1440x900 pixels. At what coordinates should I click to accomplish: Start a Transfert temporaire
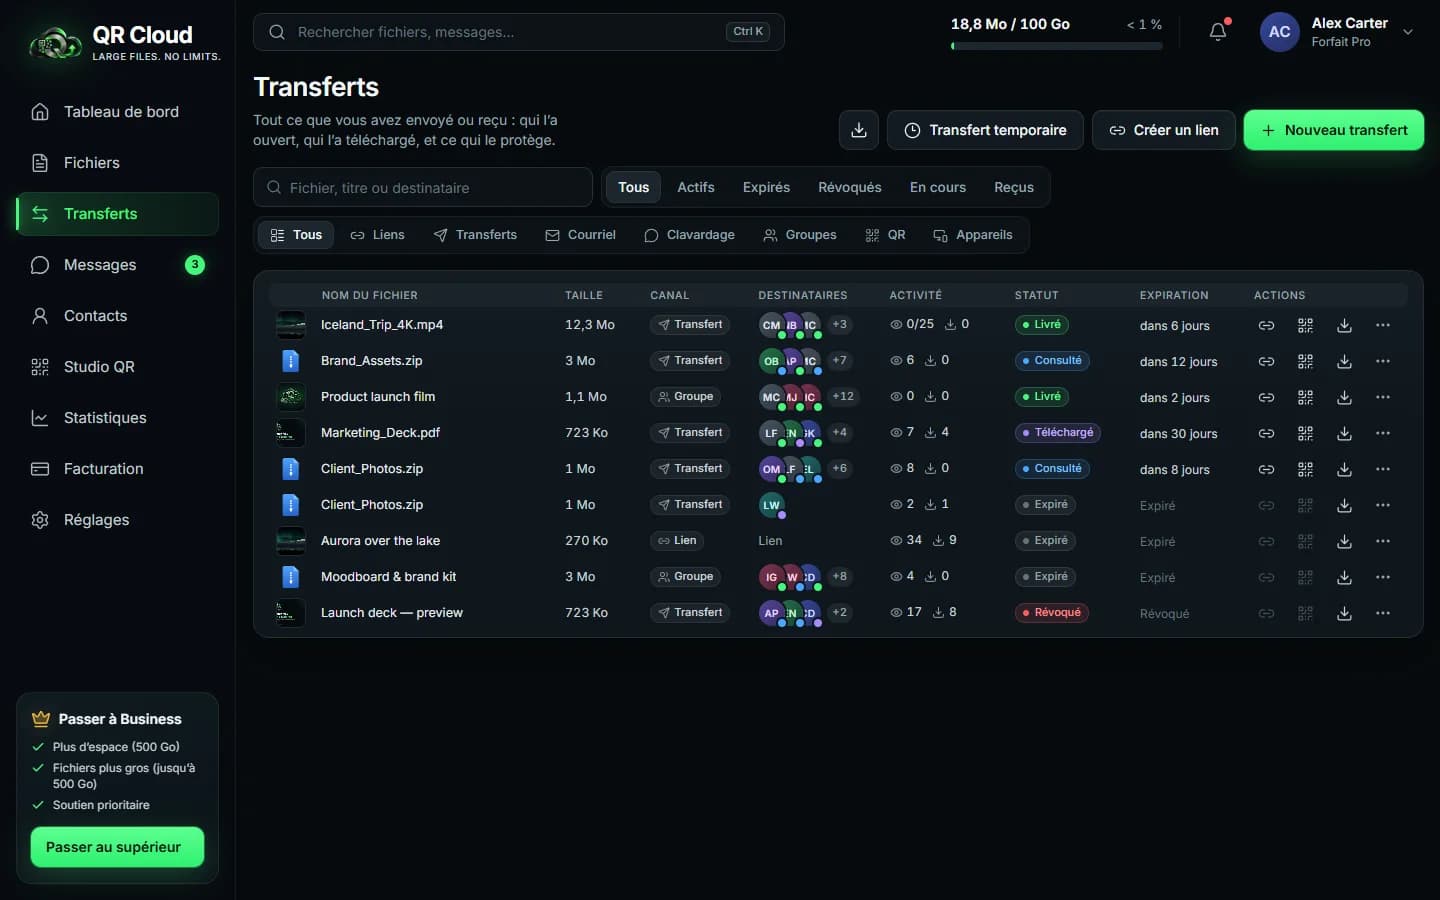click(985, 130)
